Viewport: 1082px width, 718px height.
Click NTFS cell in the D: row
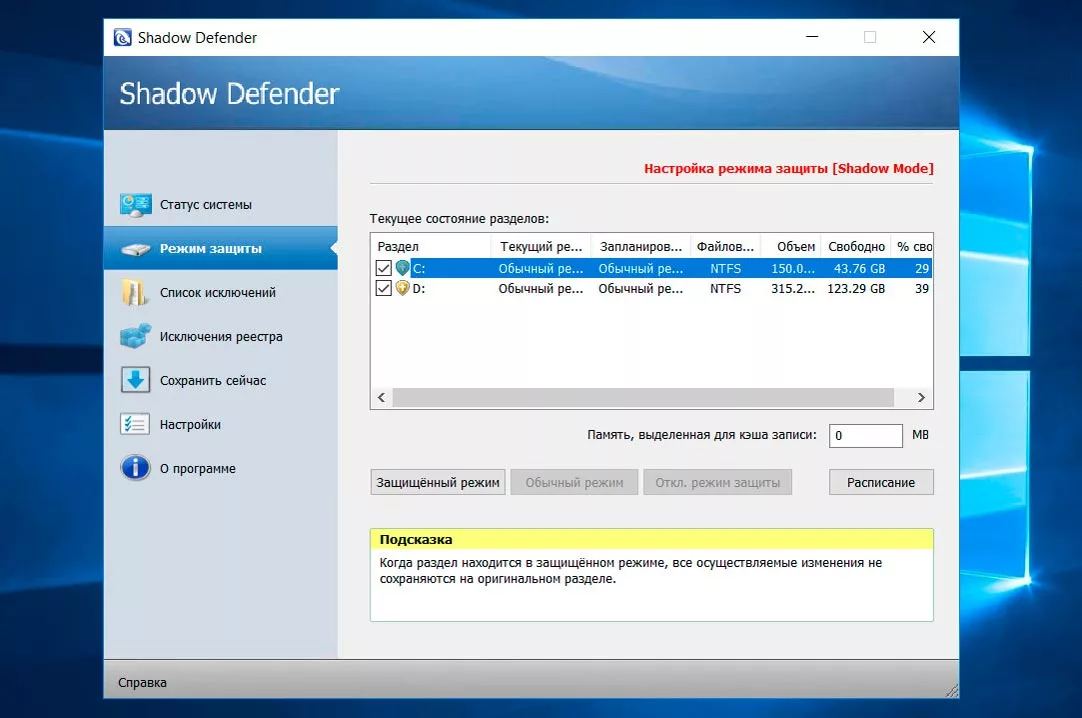click(725, 289)
